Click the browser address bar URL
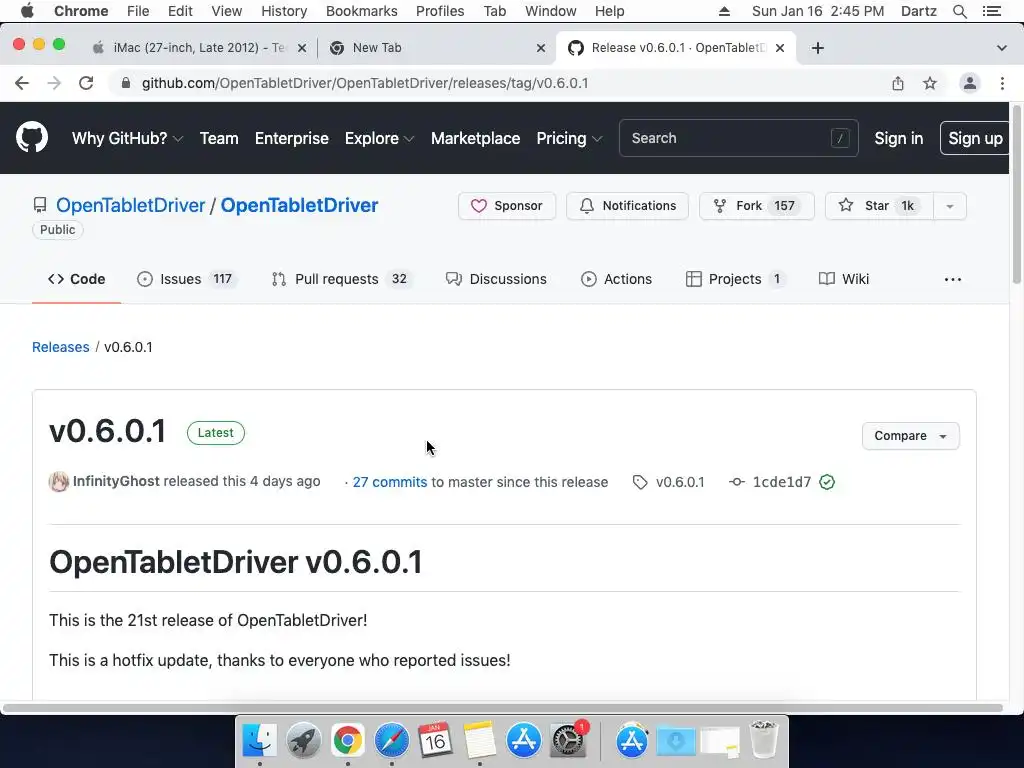Screen dimensions: 1024x768 pyautogui.click(x=365, y=83)
